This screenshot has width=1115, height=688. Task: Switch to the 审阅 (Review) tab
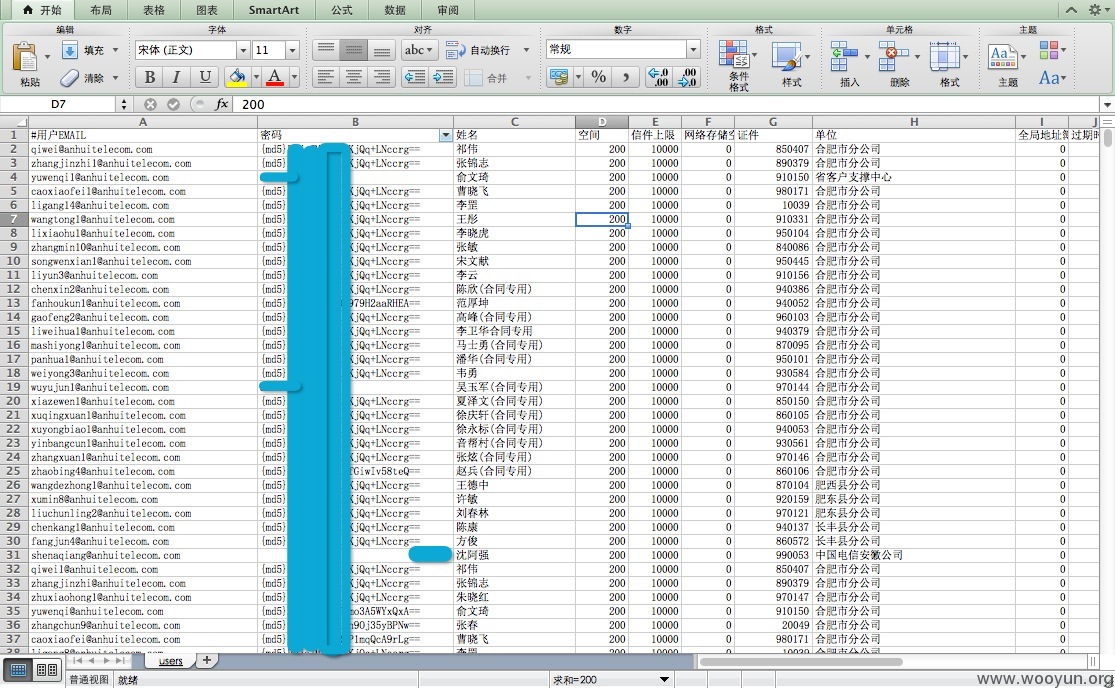[x=448, y=10]
